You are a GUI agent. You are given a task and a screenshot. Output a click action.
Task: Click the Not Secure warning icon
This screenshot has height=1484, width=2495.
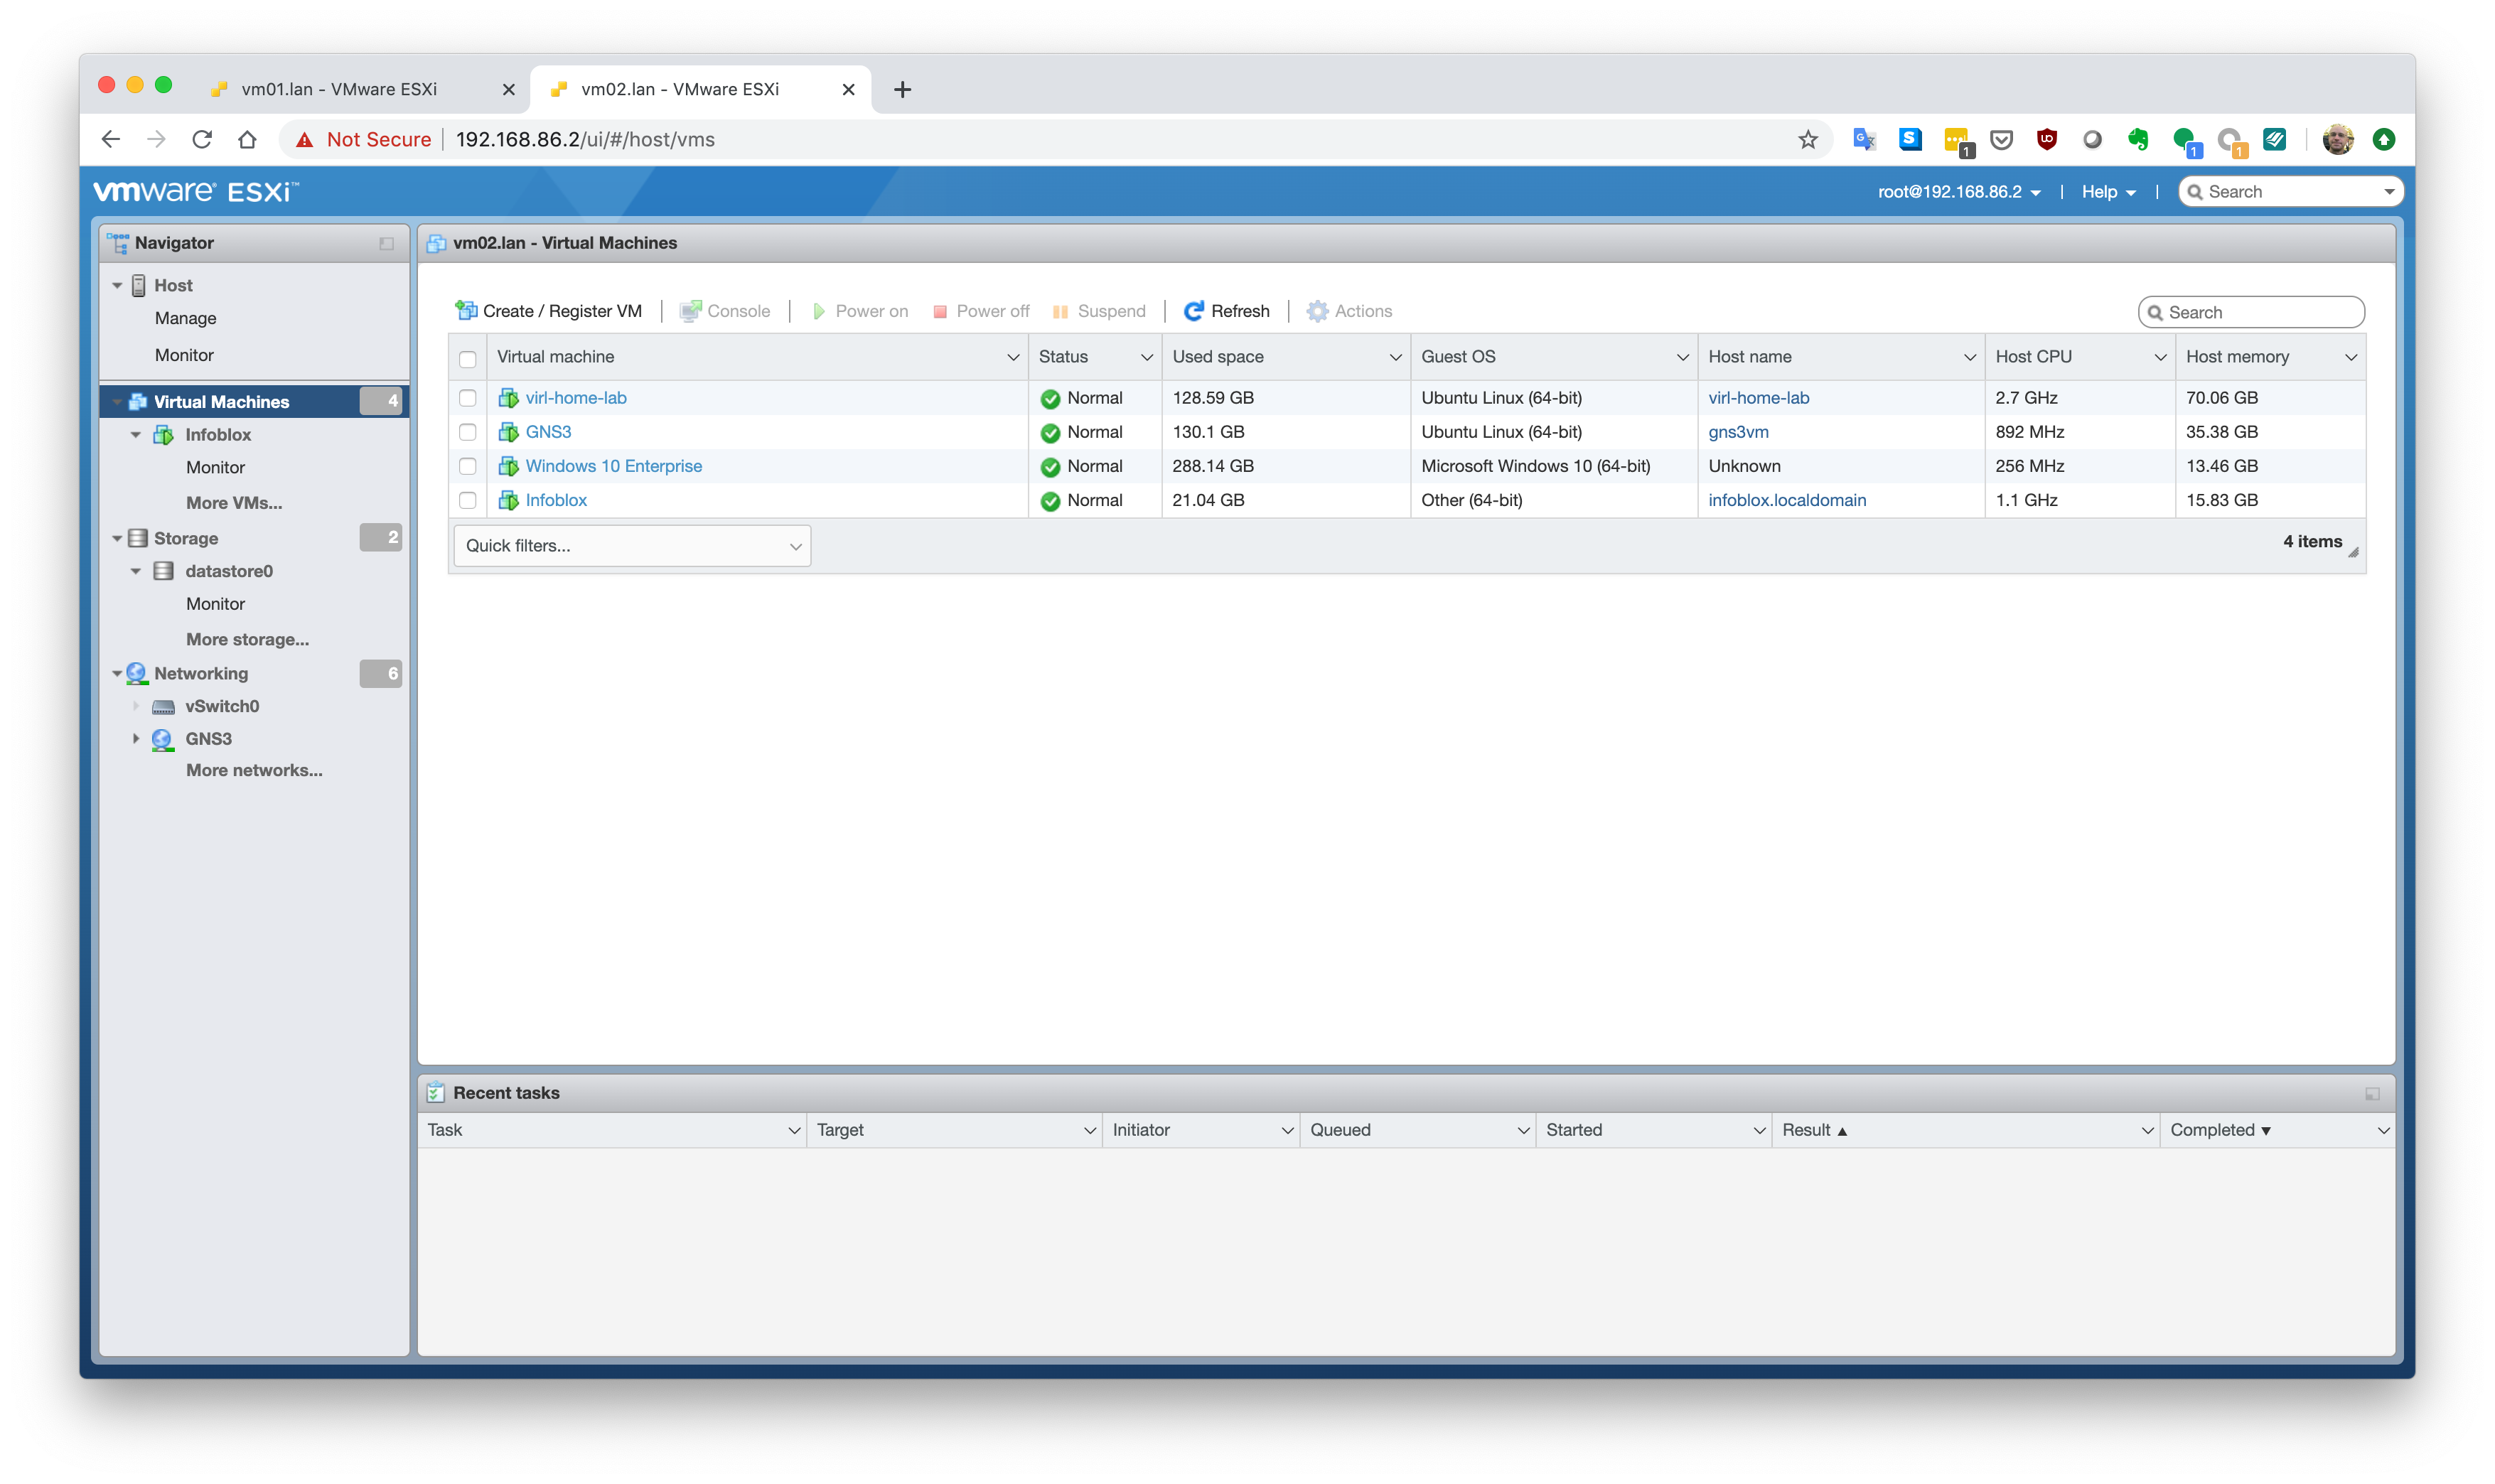(x=305, y=139)
